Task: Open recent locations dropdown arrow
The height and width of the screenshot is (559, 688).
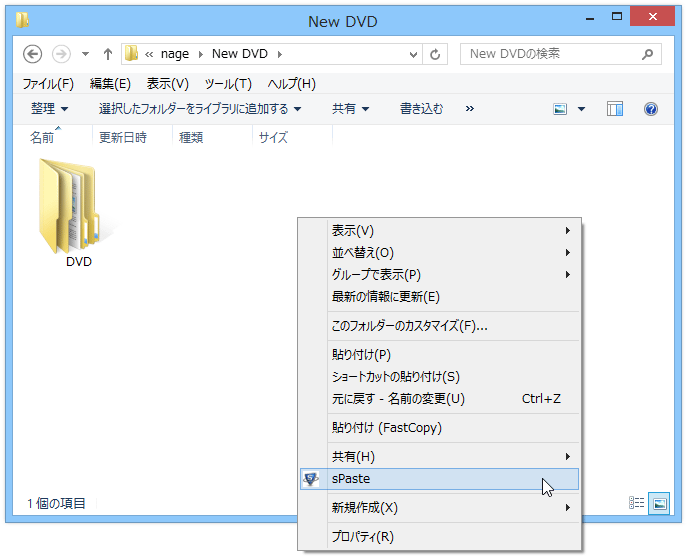Action: point(85,54)
